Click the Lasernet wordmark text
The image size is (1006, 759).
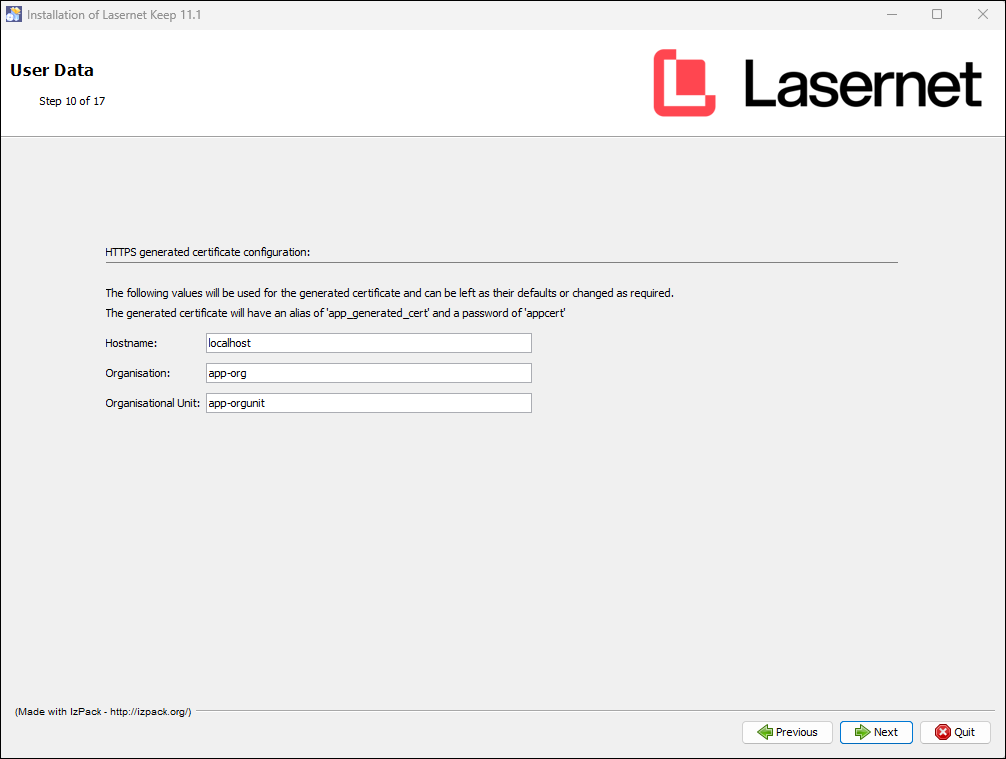pos(862,84)
